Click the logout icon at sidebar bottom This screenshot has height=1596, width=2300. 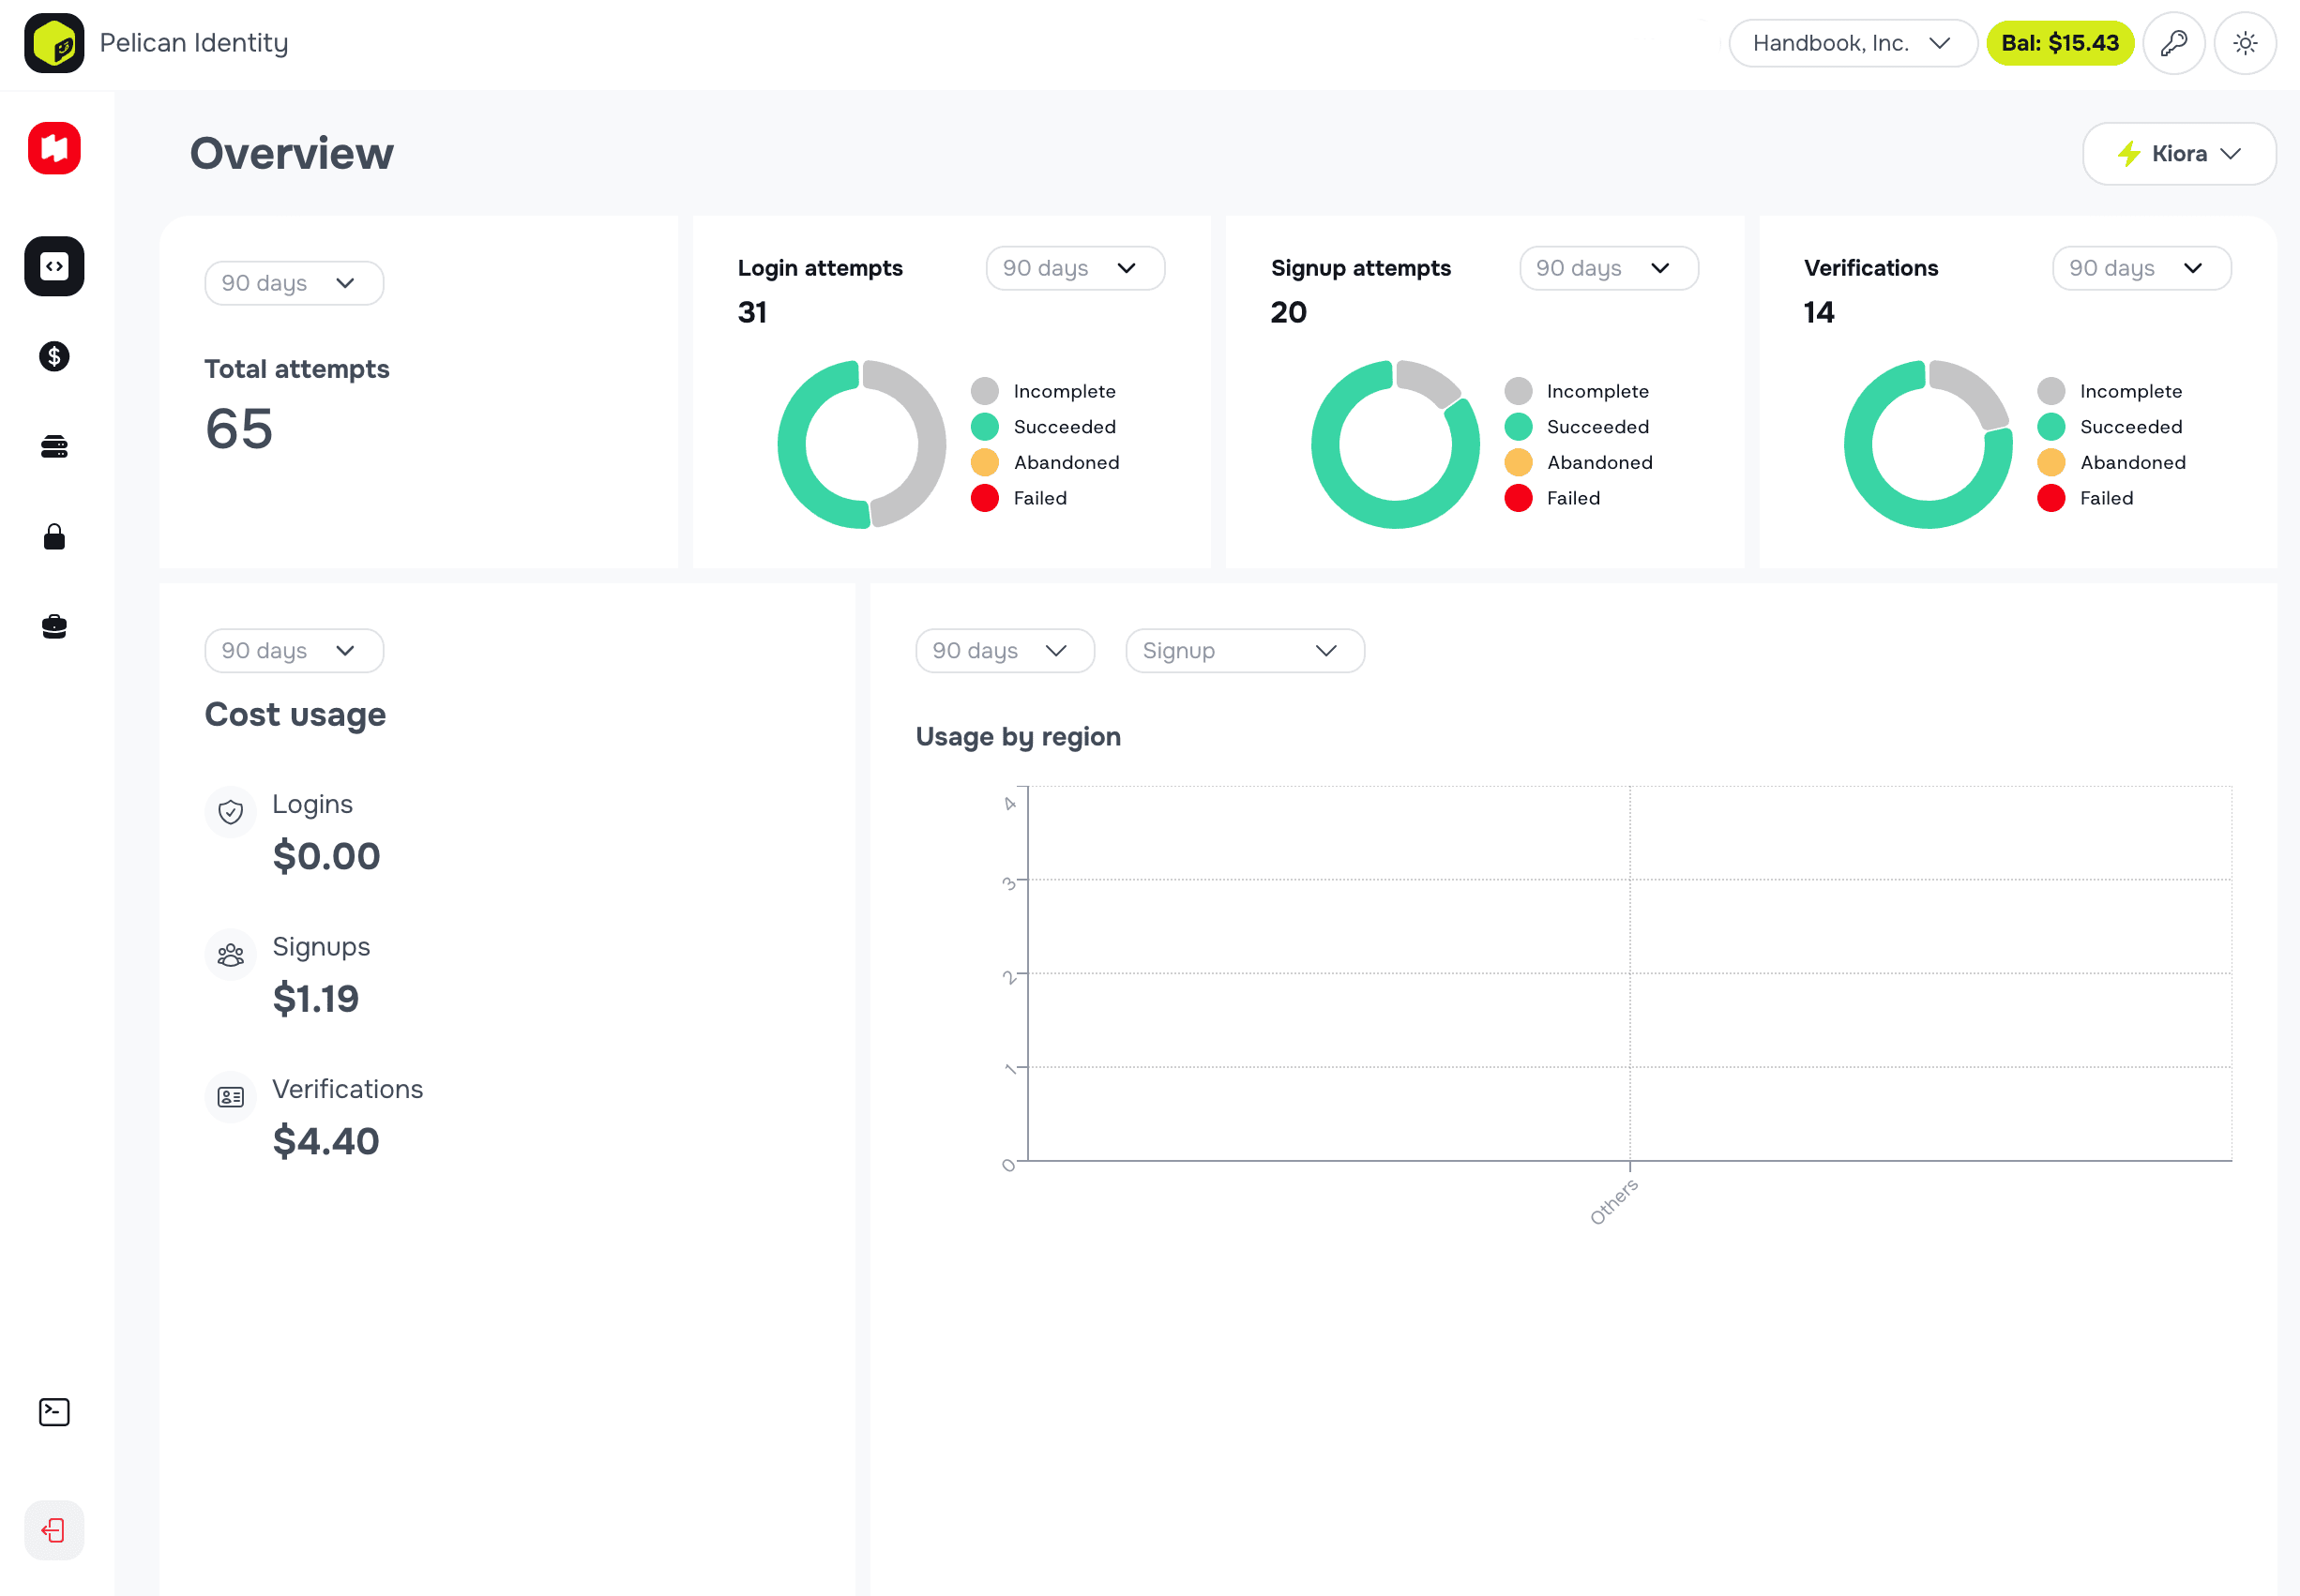[x=54, y=1529]
